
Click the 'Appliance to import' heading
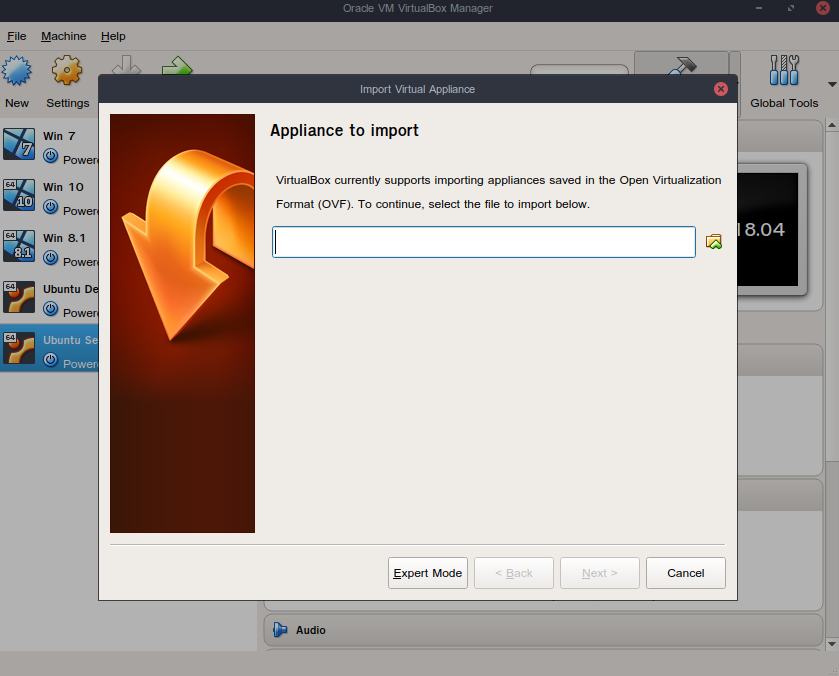pos(344,131)
